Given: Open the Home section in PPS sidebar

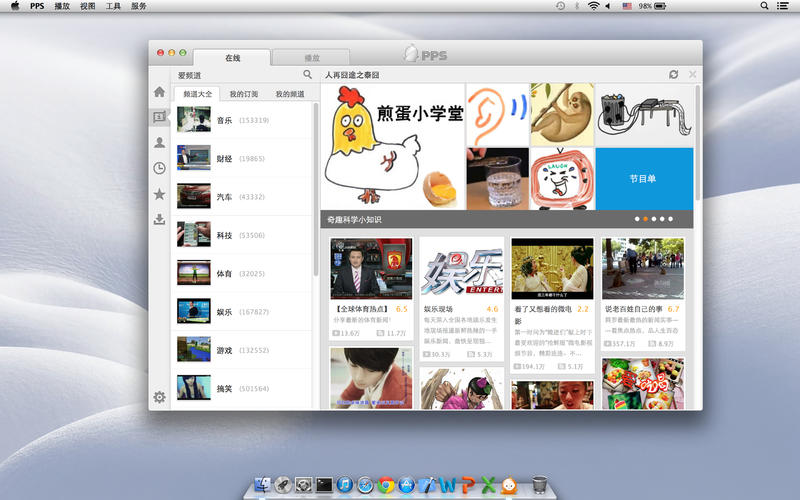Looking at the screenshot, I should [x=159, y=92].
